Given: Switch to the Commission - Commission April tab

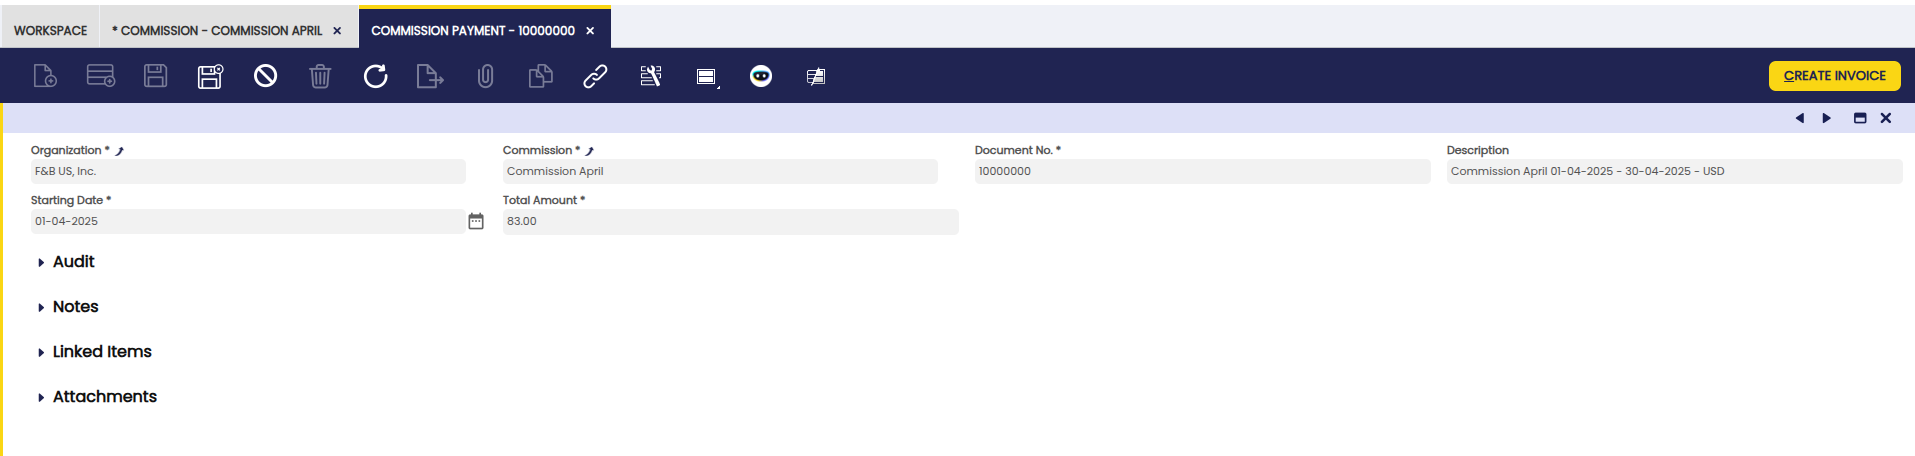Looking at the screenshot, I should (x=220, y=31).
